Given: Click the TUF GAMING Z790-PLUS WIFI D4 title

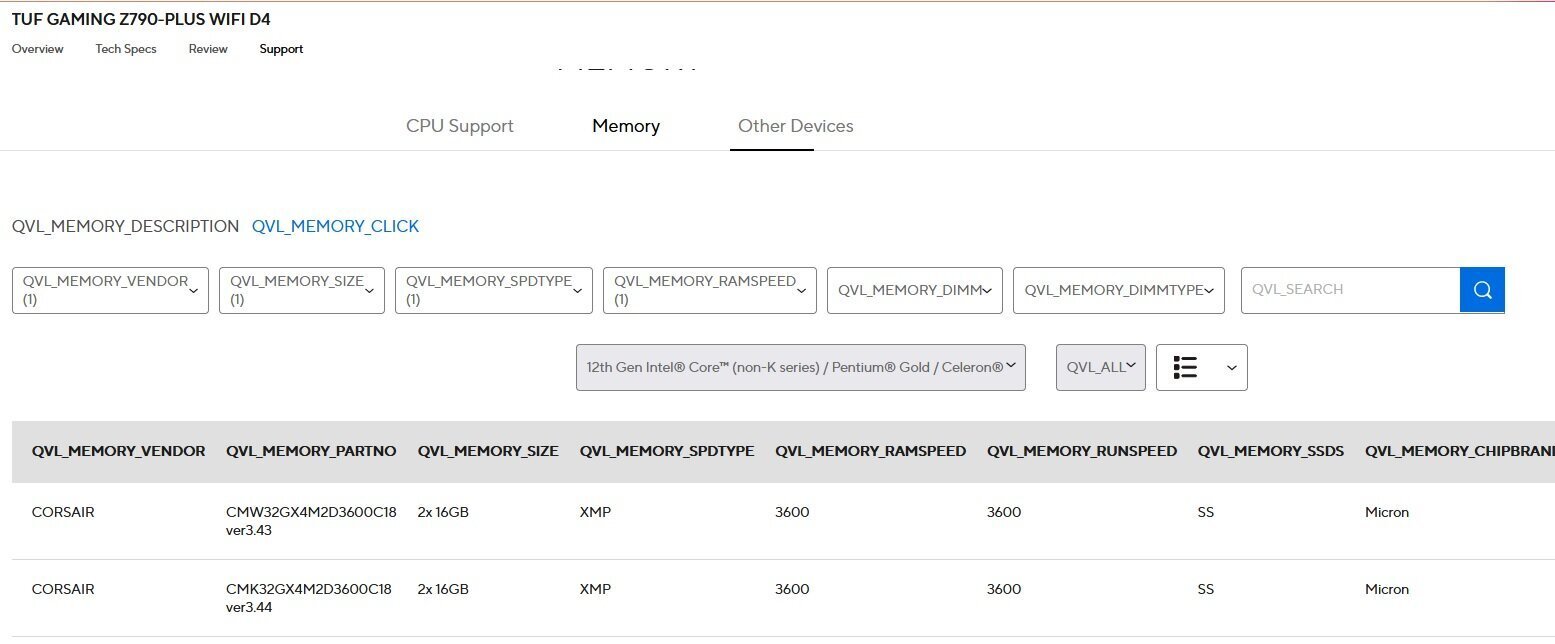Looking at the screenshot, I should [x=141, y=19].
